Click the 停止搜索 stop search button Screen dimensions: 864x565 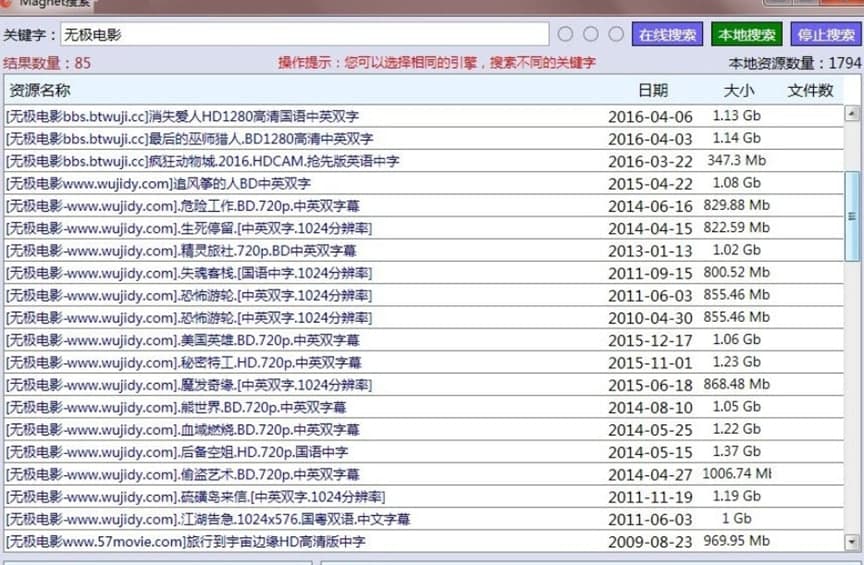(x=825, y=34)
